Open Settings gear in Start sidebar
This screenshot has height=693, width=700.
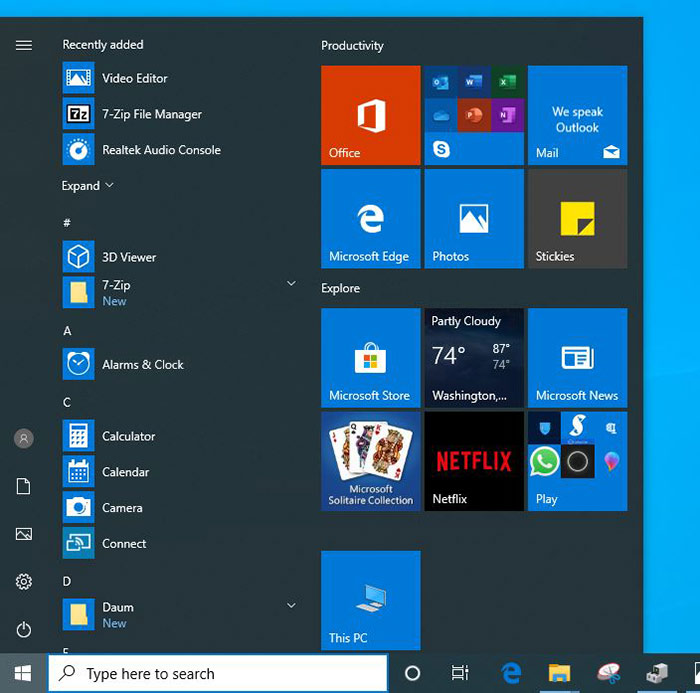click(24, 581)
